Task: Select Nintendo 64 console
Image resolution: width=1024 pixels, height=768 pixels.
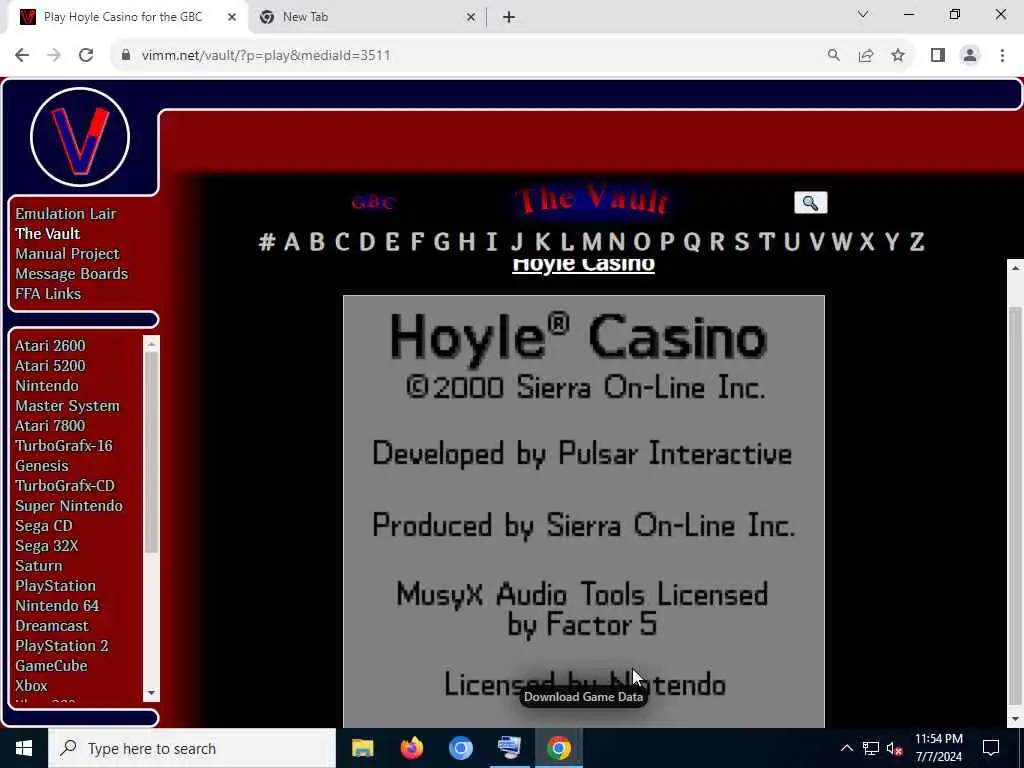Action: coord(57,606)
